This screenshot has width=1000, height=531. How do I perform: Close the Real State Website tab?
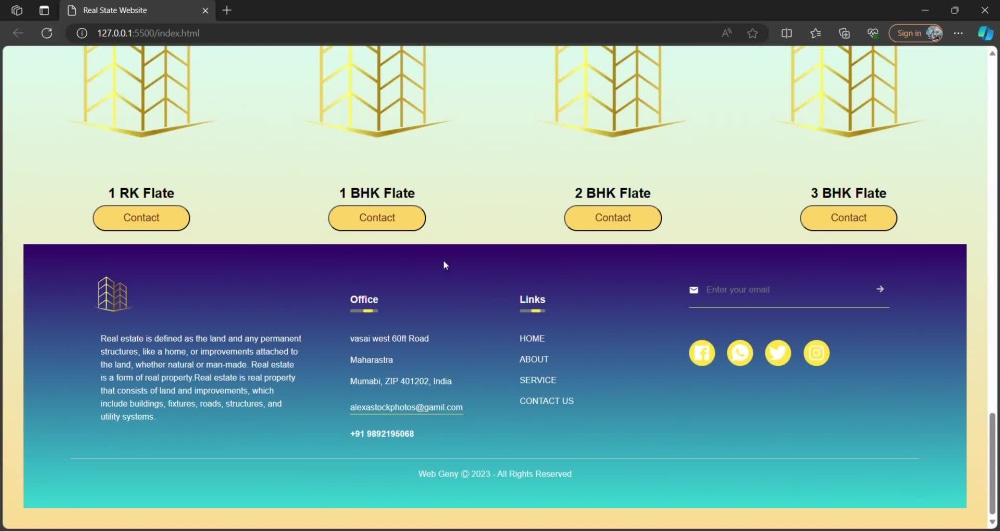coord(205,10)
